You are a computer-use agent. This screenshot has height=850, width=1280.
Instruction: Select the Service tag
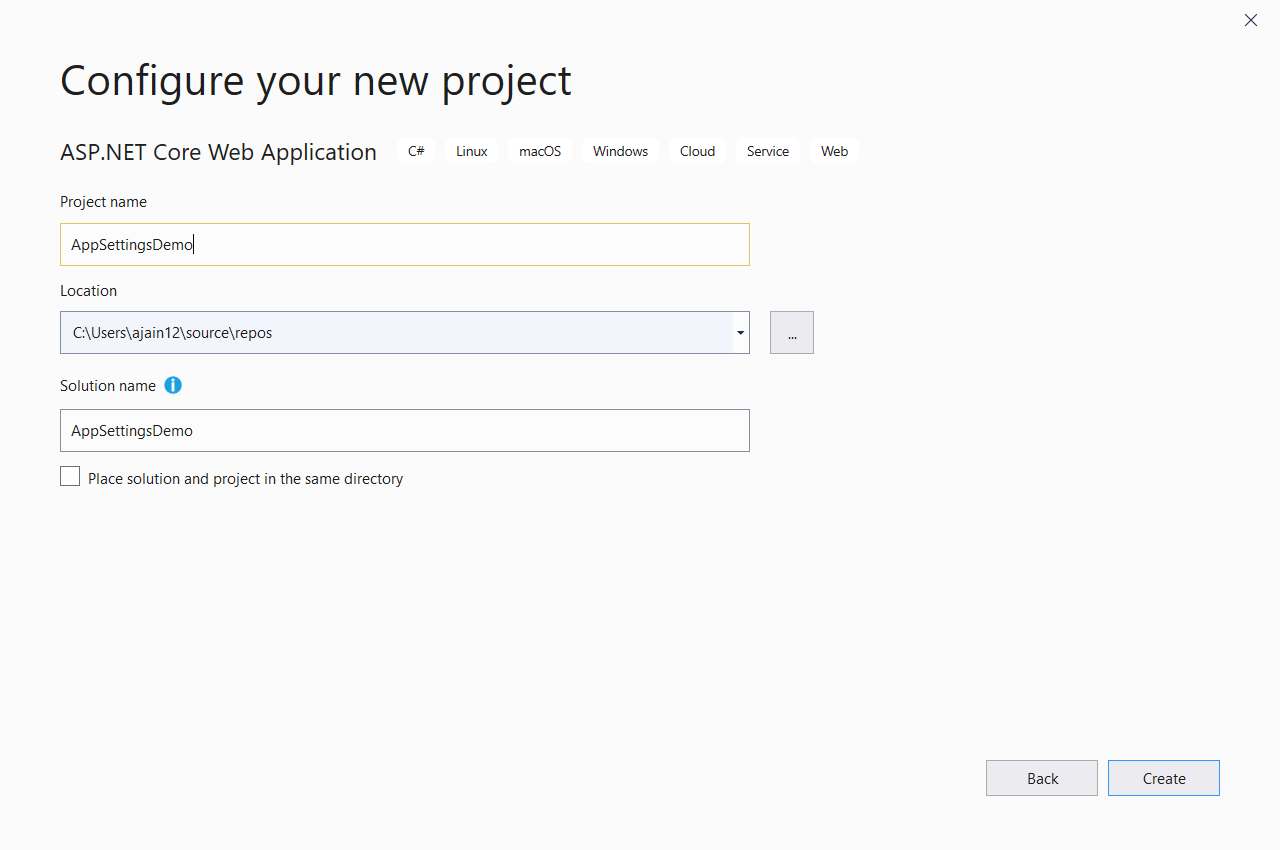tap(768, 151)
